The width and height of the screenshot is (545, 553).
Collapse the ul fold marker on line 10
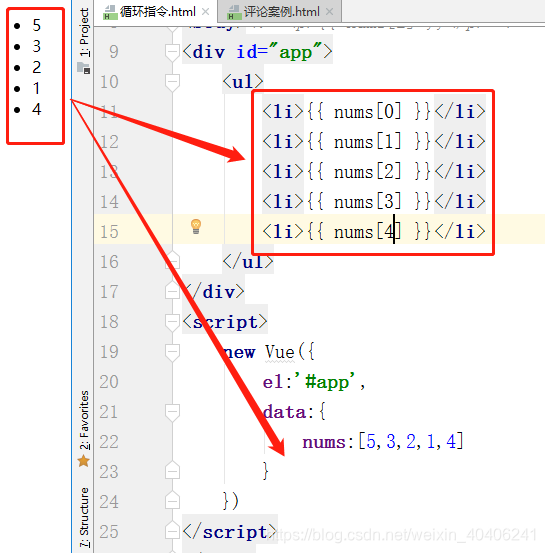point(172,83)
